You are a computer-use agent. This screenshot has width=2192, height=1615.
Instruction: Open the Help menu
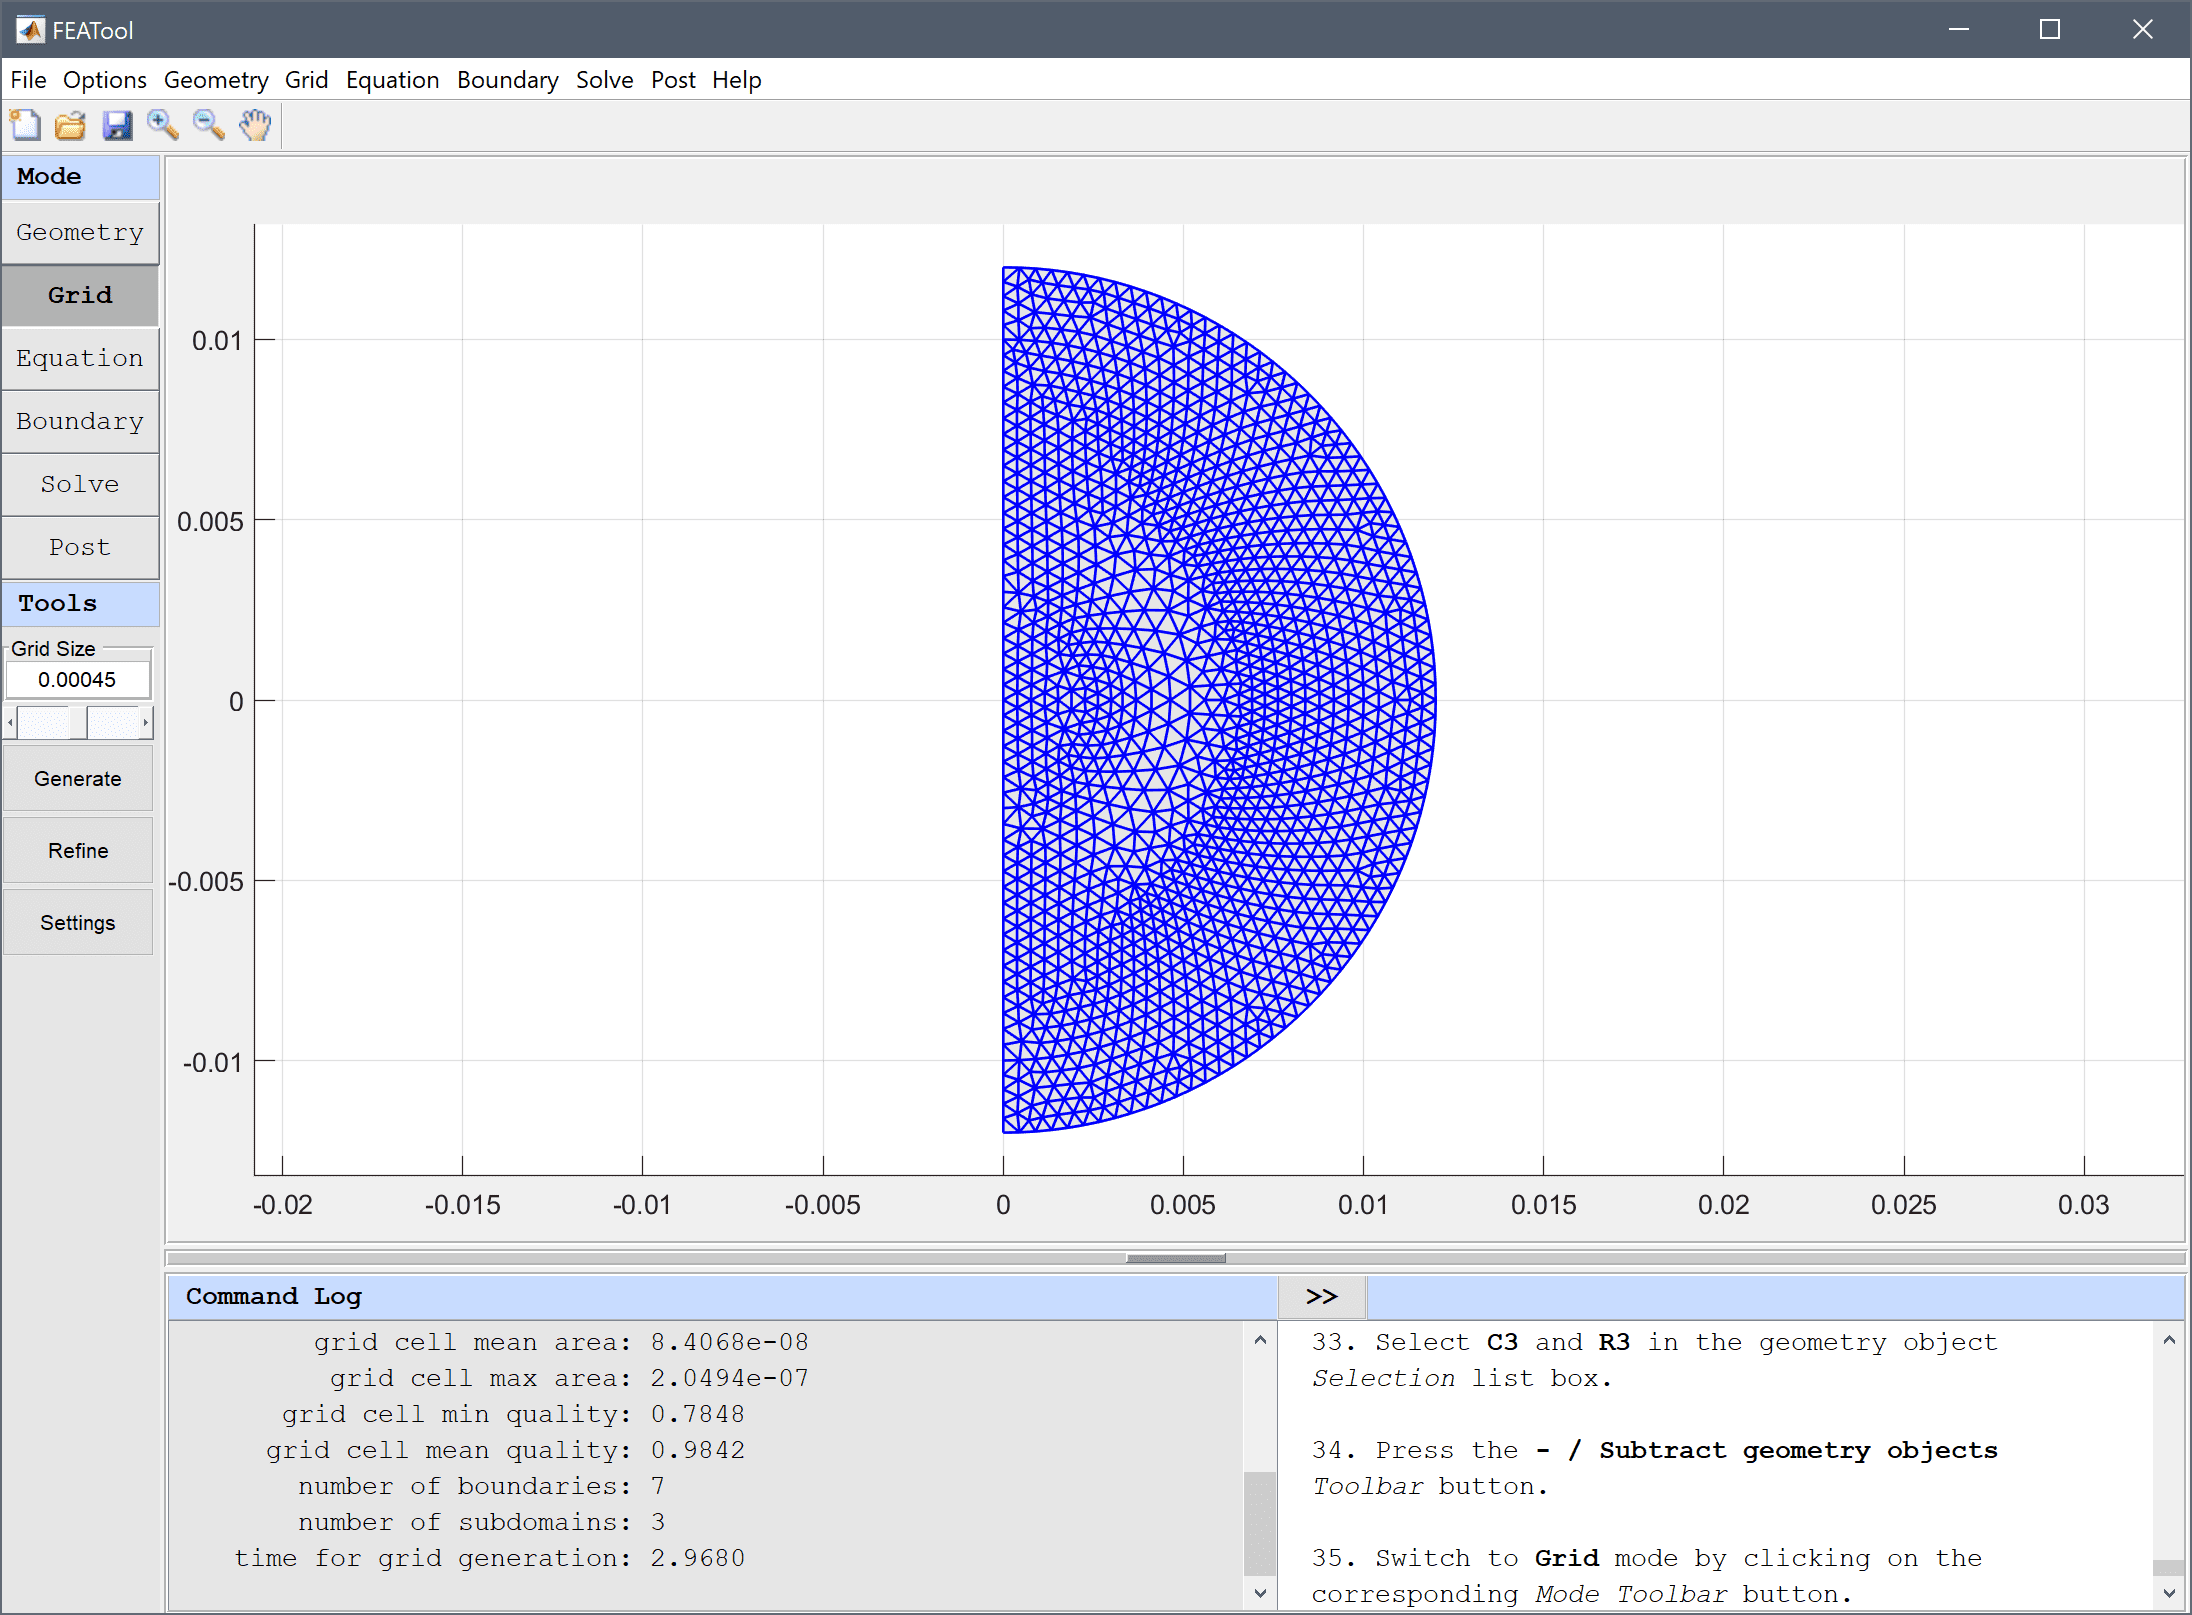737,80
